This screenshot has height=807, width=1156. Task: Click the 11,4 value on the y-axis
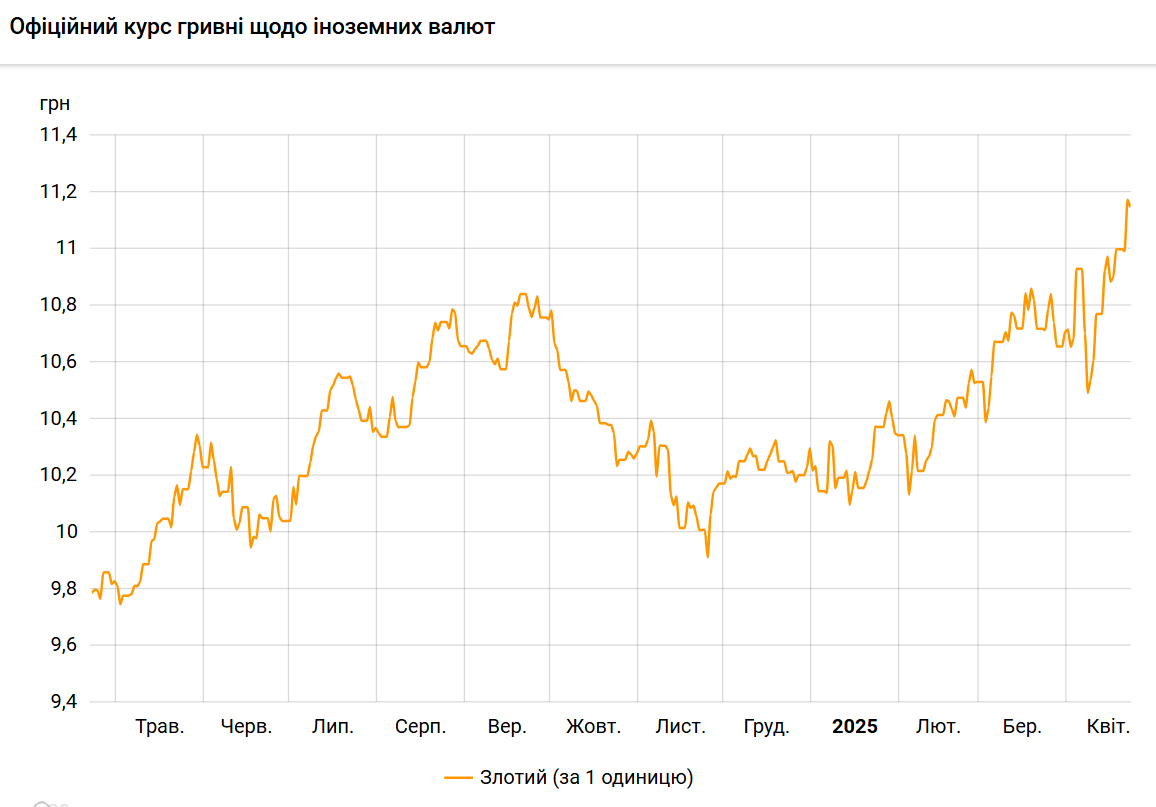coord(58,135)
